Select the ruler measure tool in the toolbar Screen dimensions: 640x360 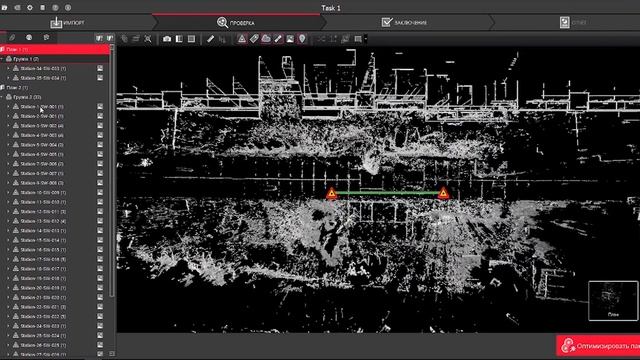pyautogui.click(x=210, y=39)
